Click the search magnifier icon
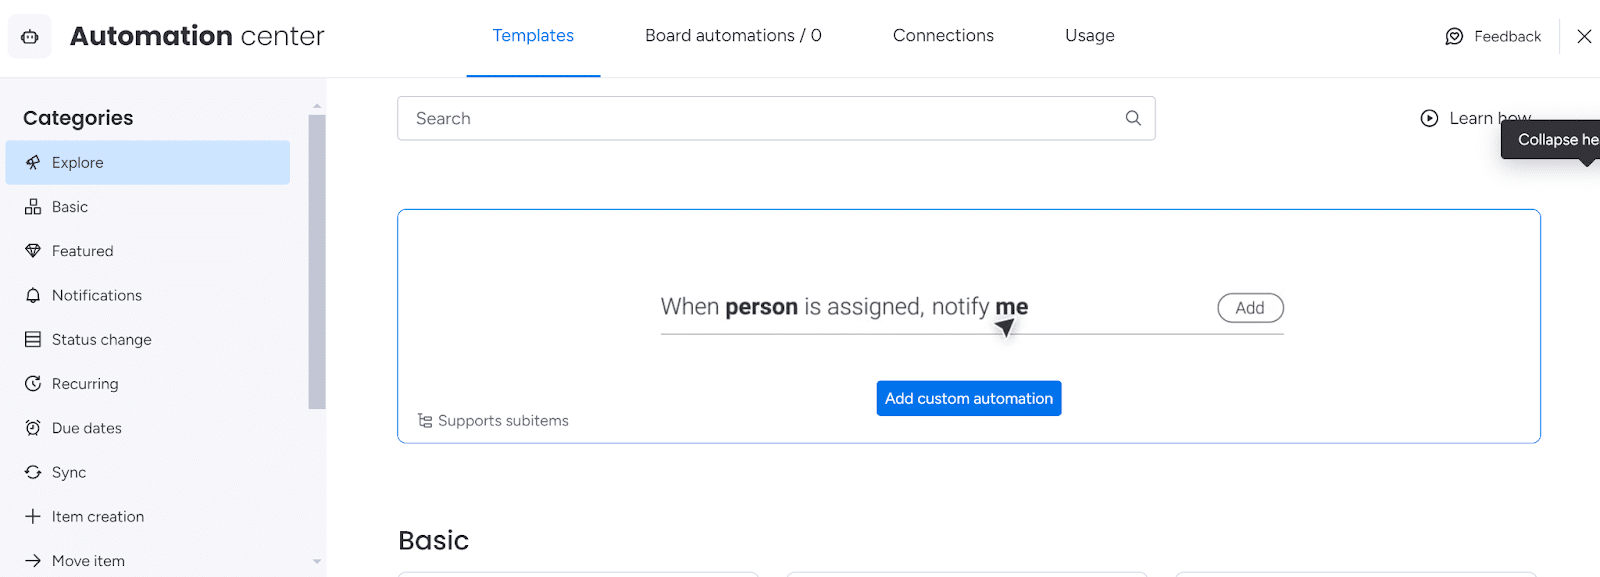 1133,118
